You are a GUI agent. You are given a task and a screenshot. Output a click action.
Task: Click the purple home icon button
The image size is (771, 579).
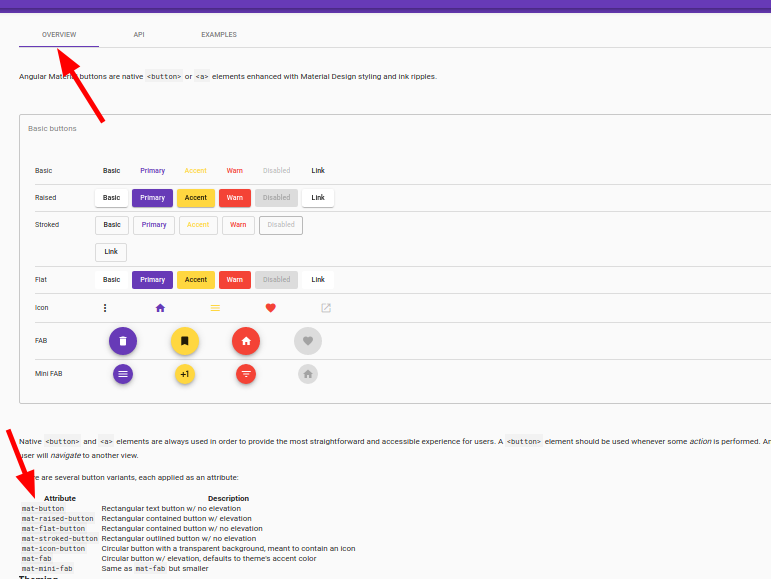(x=160, y=308)
